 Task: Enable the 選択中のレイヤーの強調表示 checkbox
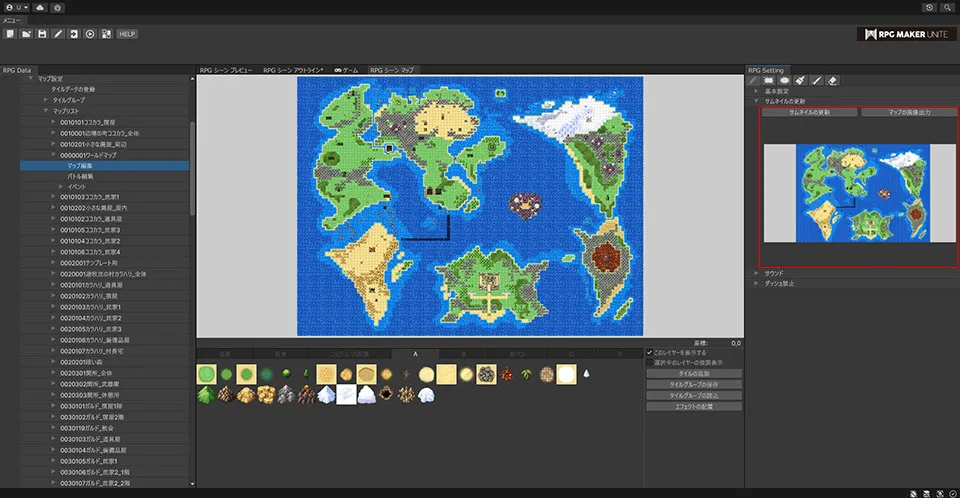[x=650, y=362]
